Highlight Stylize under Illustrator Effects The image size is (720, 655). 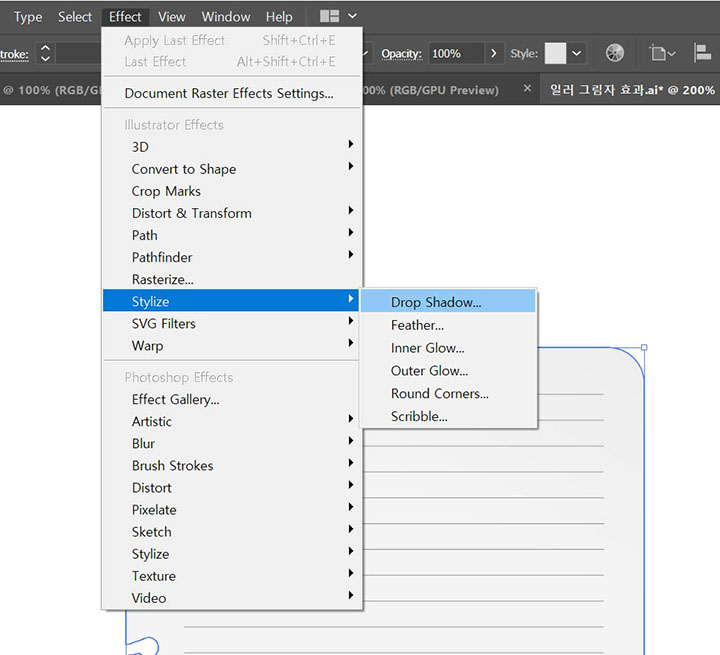tap(232, 301)
